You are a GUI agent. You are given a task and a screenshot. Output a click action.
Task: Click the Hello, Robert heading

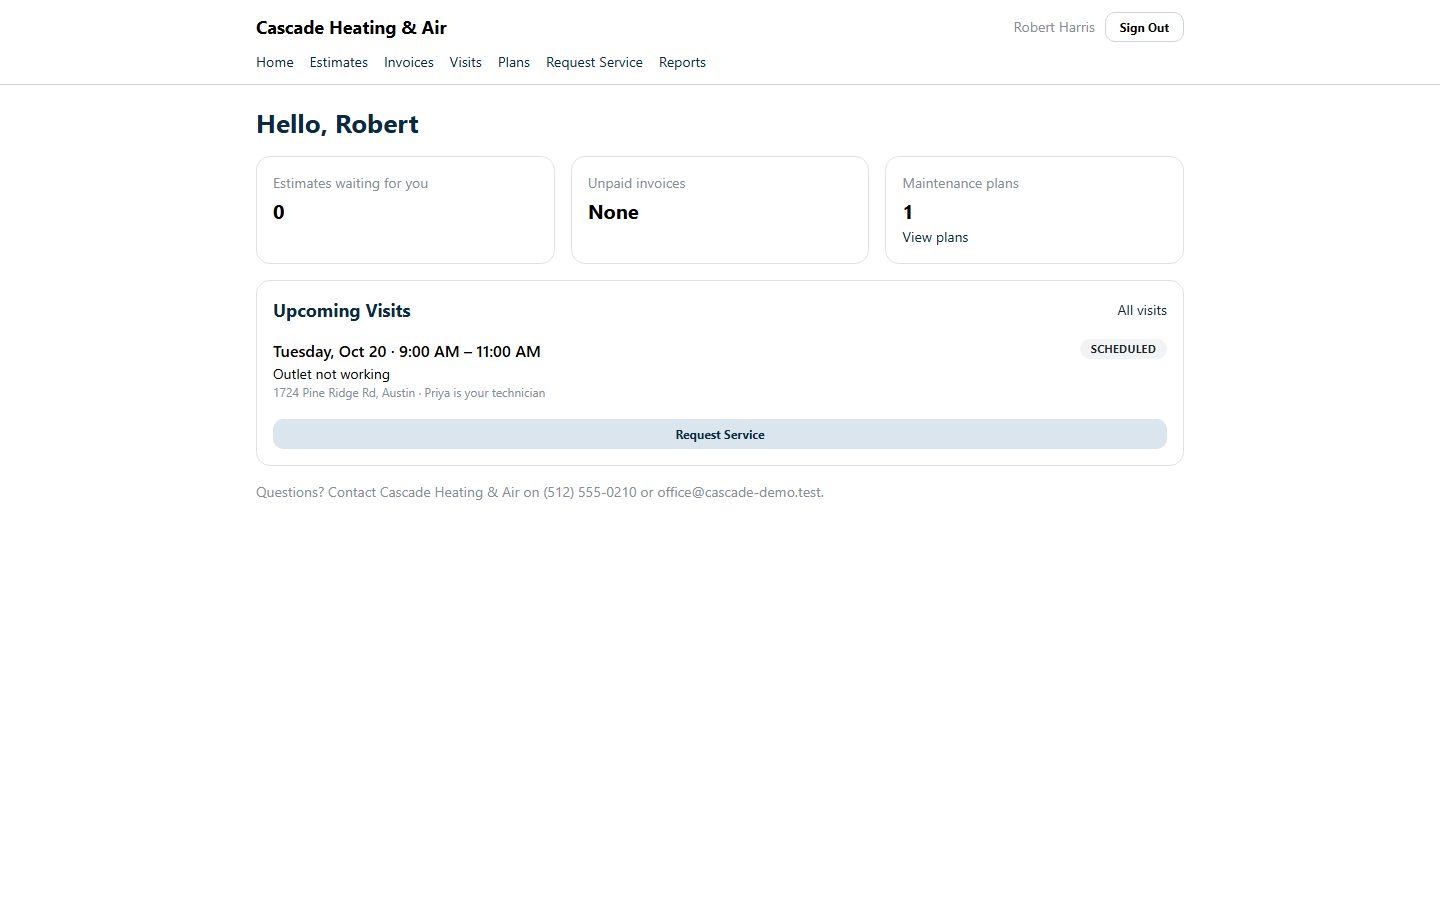tap(337, 124)
